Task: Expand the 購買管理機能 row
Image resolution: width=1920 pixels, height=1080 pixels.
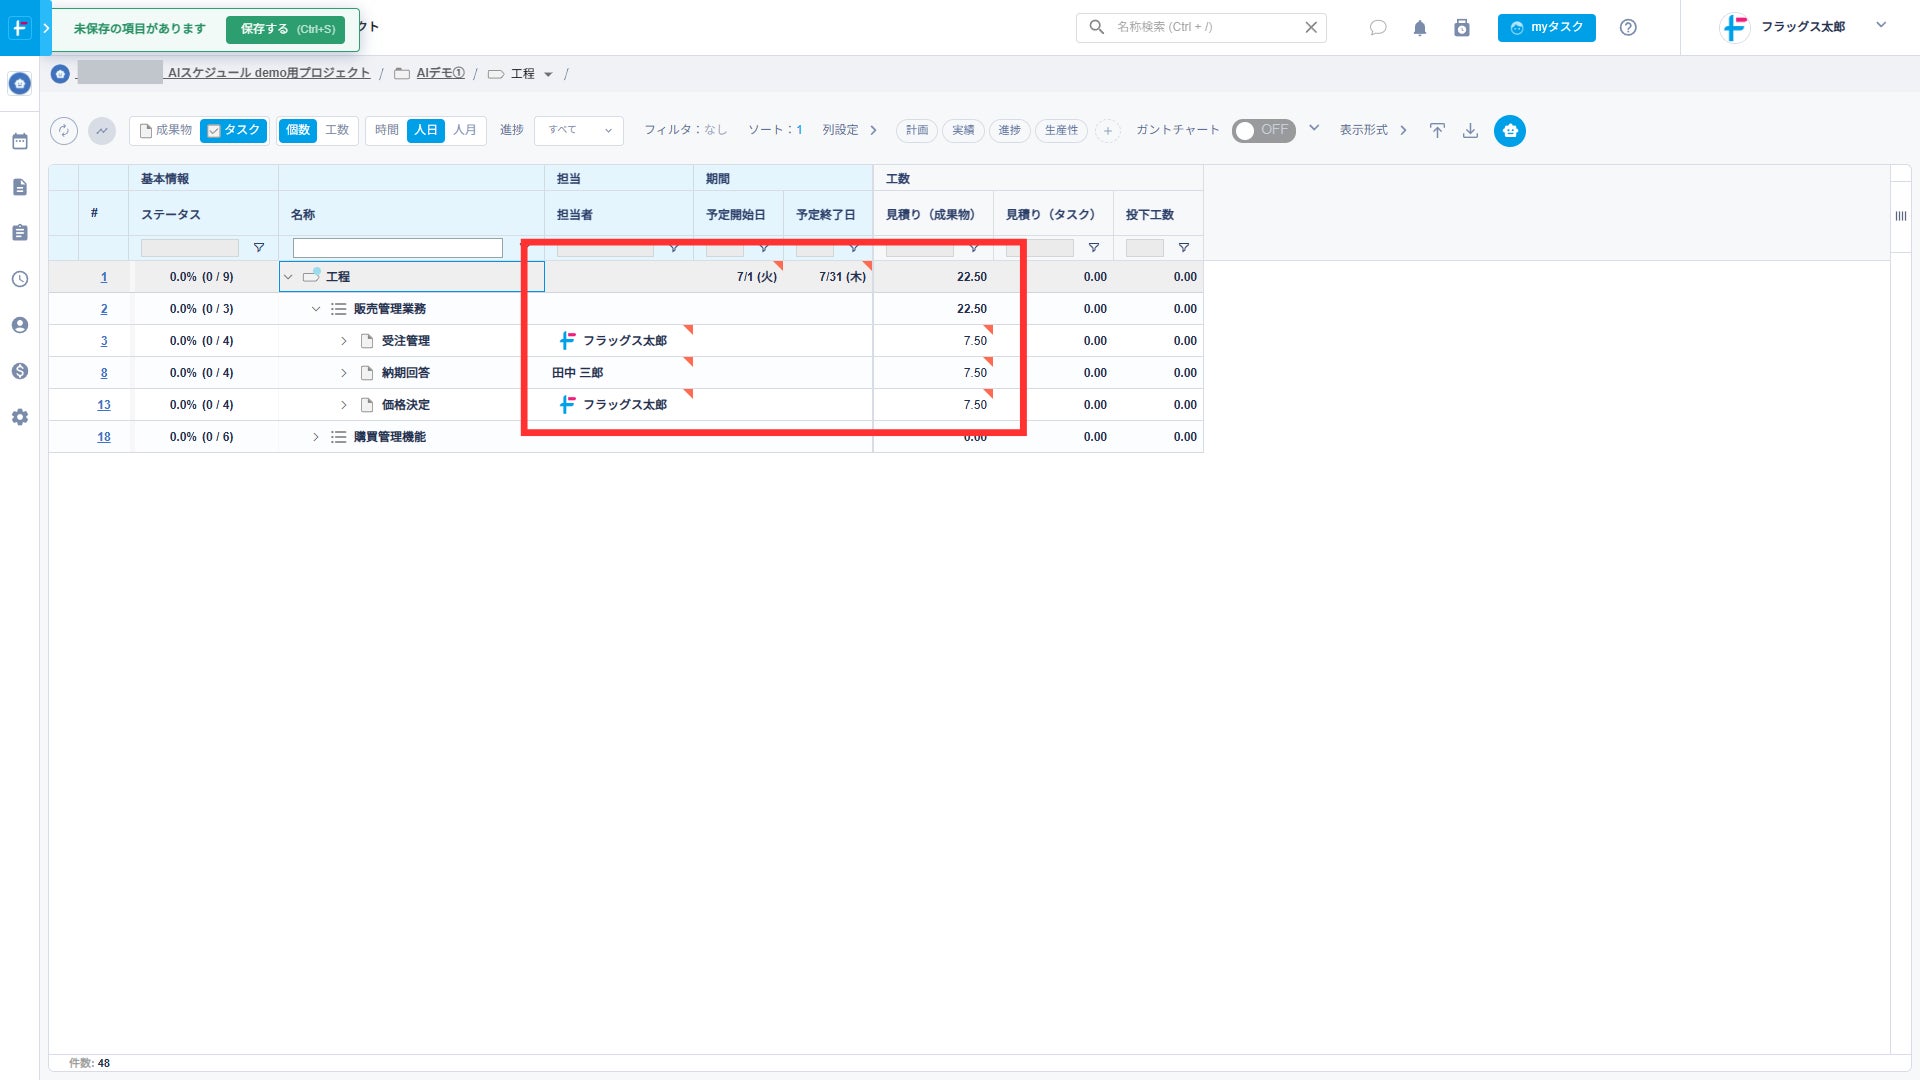Action: pyautogui.click(x=316, y=437)
